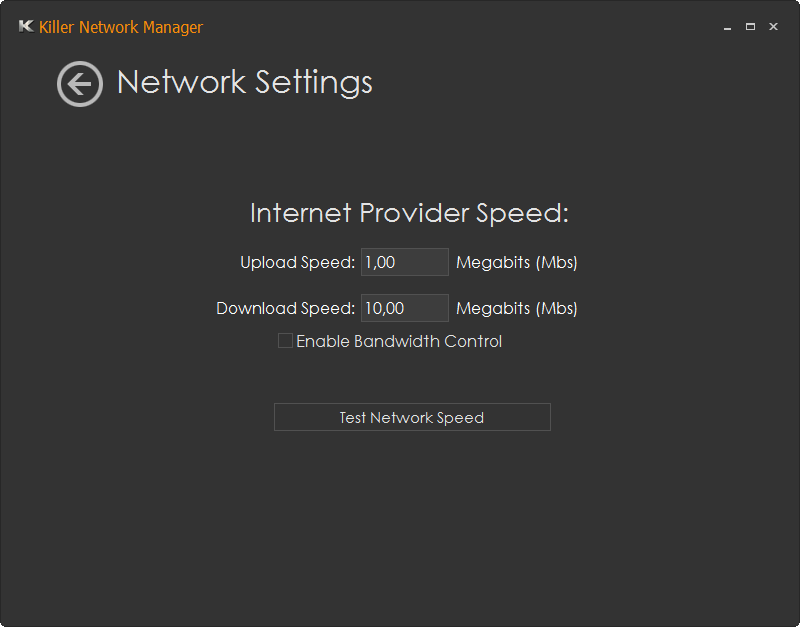
Task: Focus the Download Speed input field
Action: tap(405, 308)
